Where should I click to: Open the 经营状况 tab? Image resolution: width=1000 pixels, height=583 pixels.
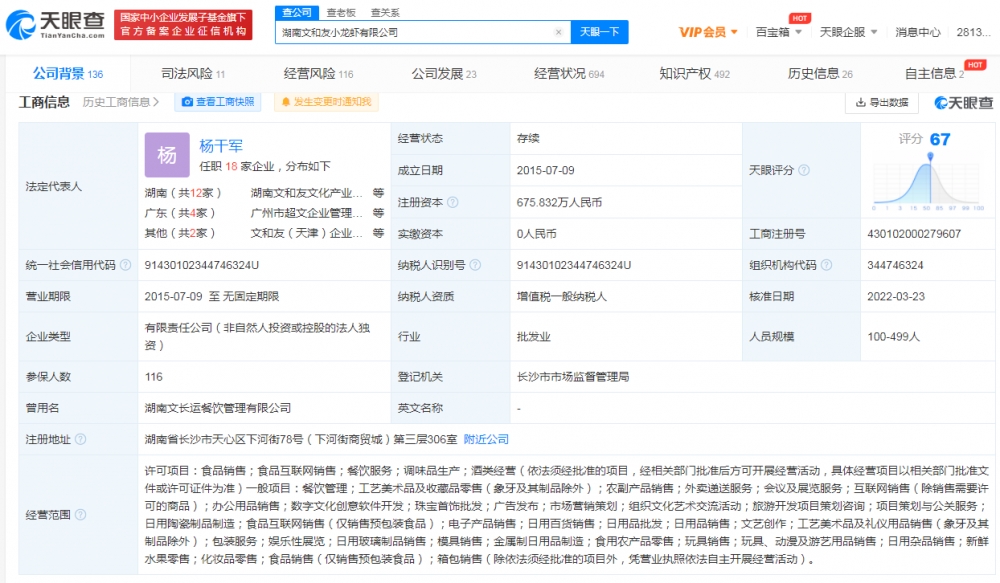click(569, 74)
